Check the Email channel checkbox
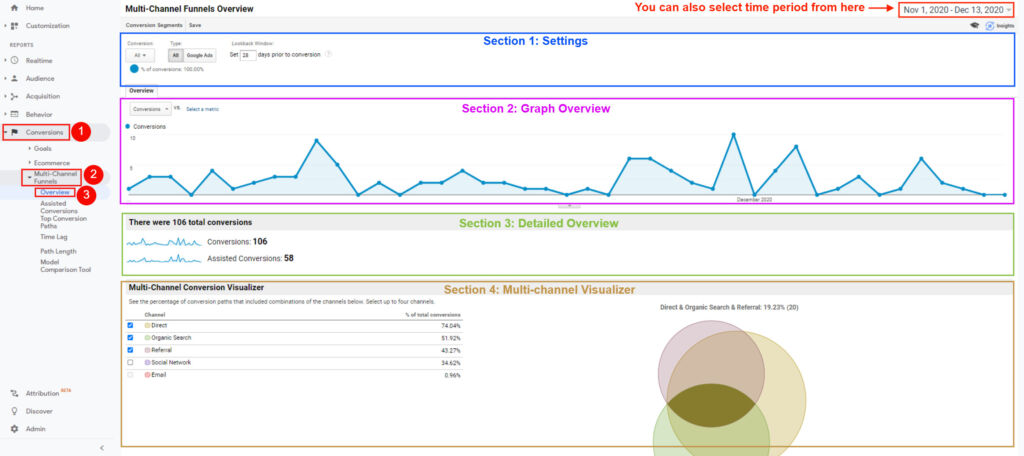The image size is (1024, 456). click(x=130, y=375)
